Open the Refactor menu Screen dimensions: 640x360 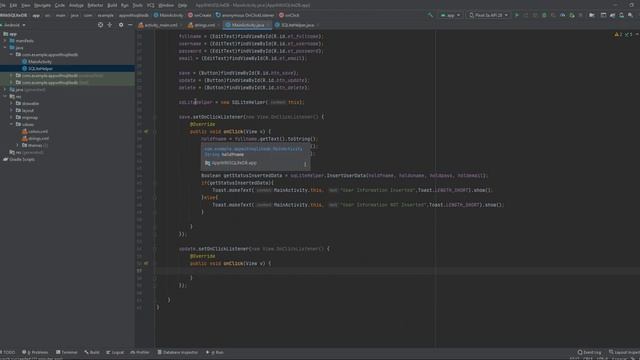coord(95,5)
